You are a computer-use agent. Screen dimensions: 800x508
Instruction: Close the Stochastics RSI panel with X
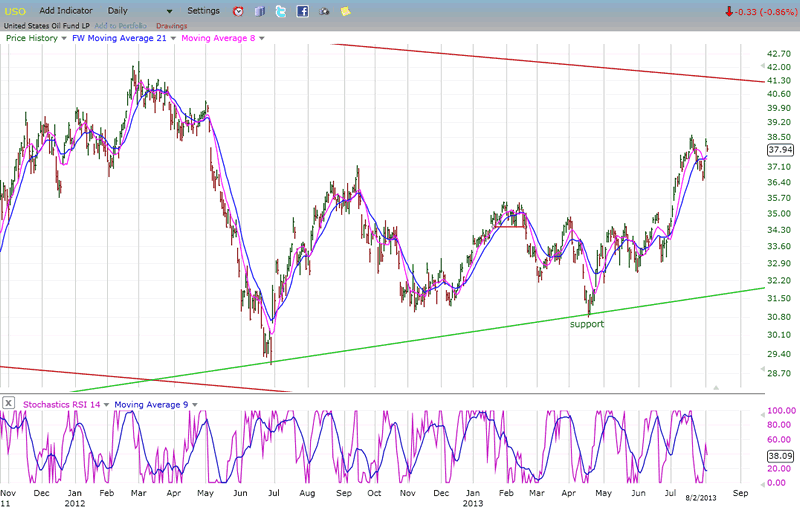pyautogui.click(x=8, y=403)
